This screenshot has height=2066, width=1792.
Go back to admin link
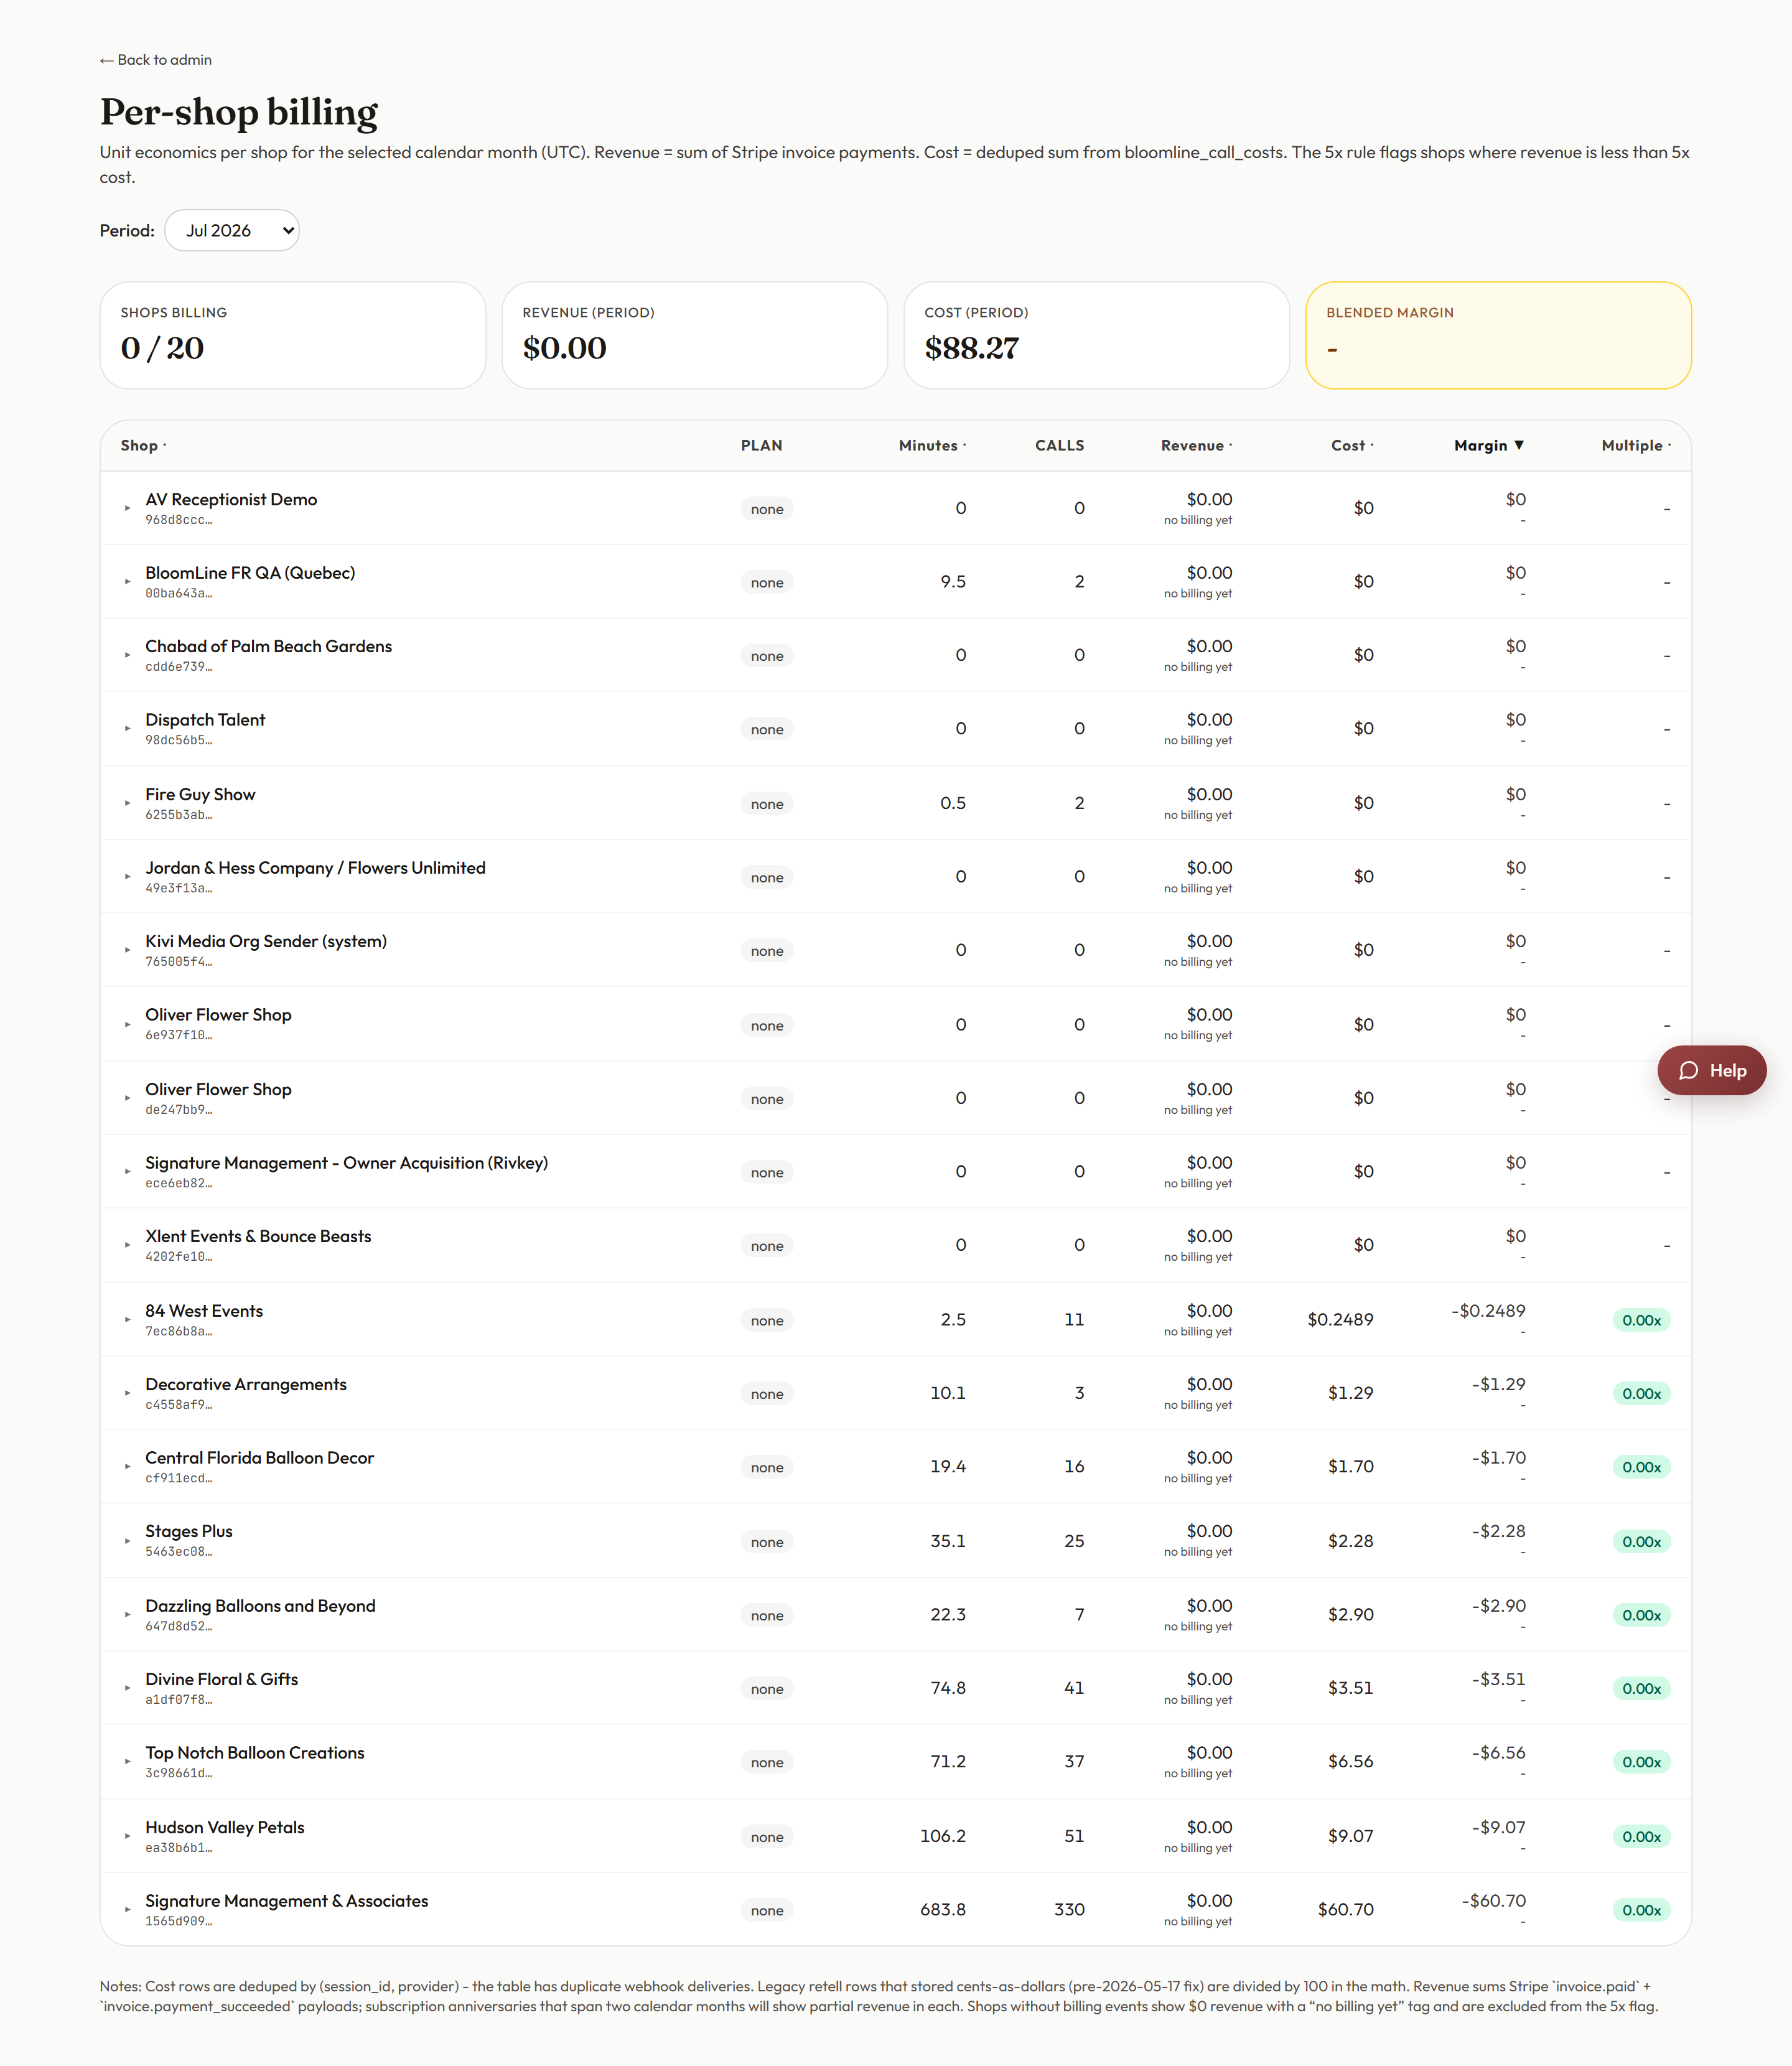click(155, 60)
